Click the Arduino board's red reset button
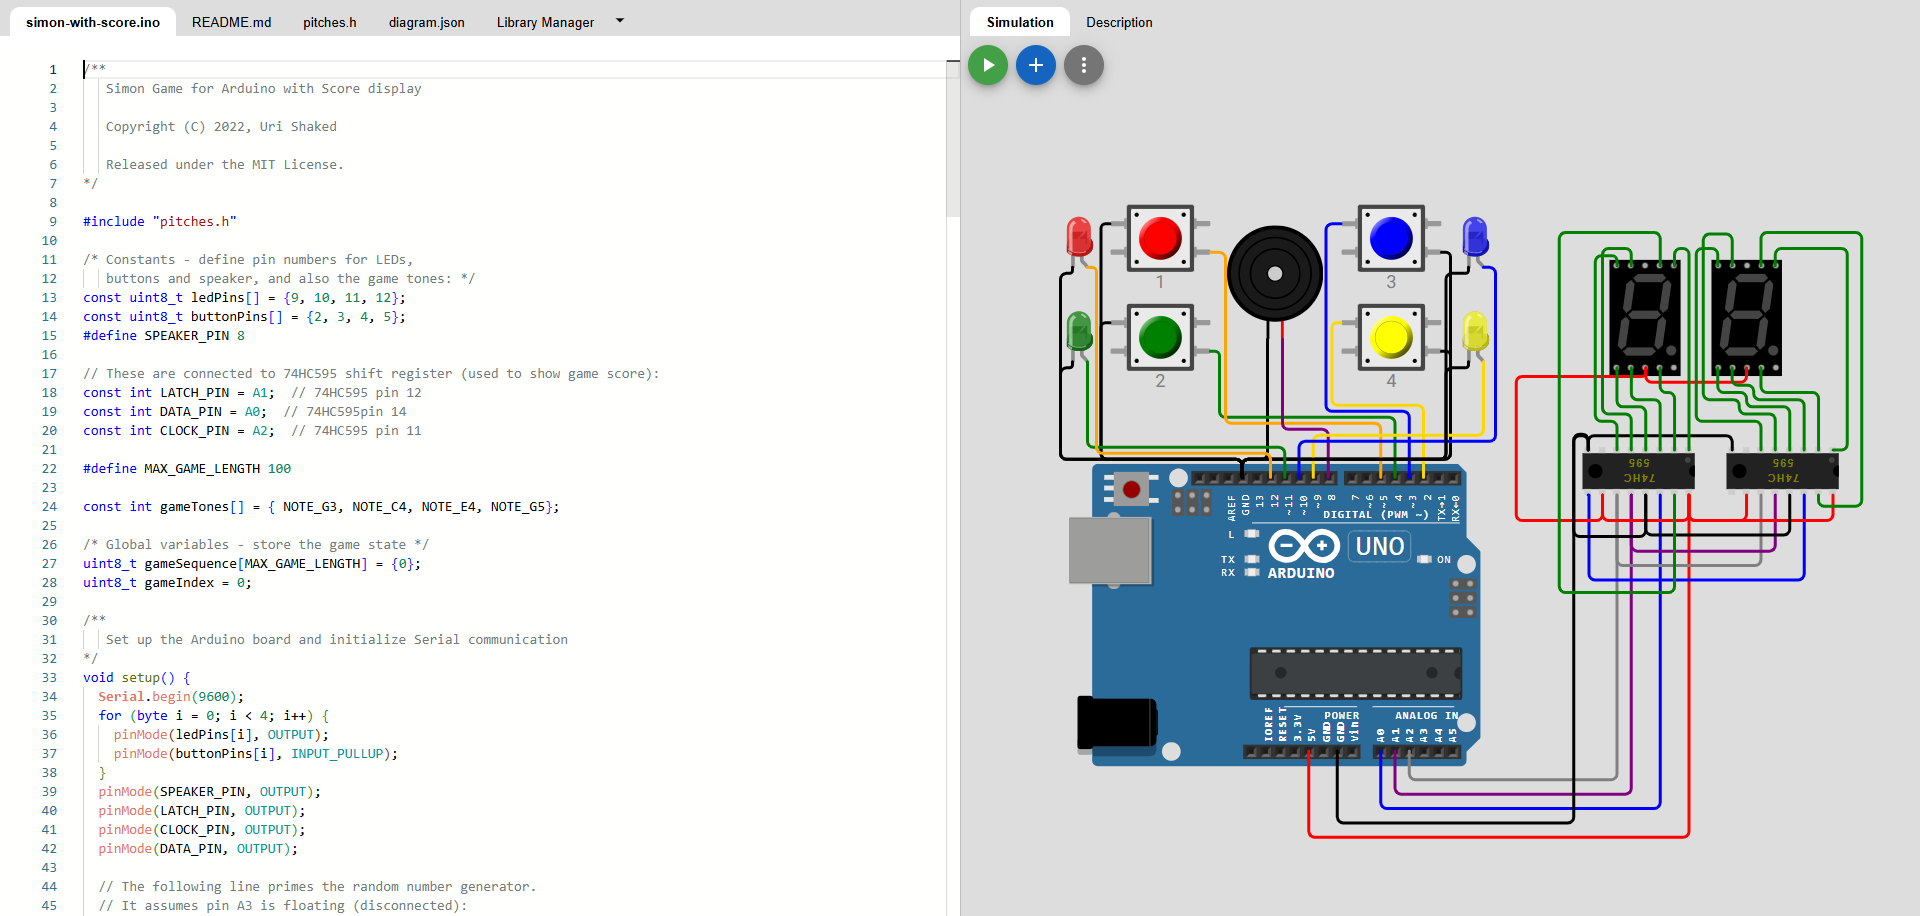The height and width of the screenshot is (916, 1920). [1131, 489]
